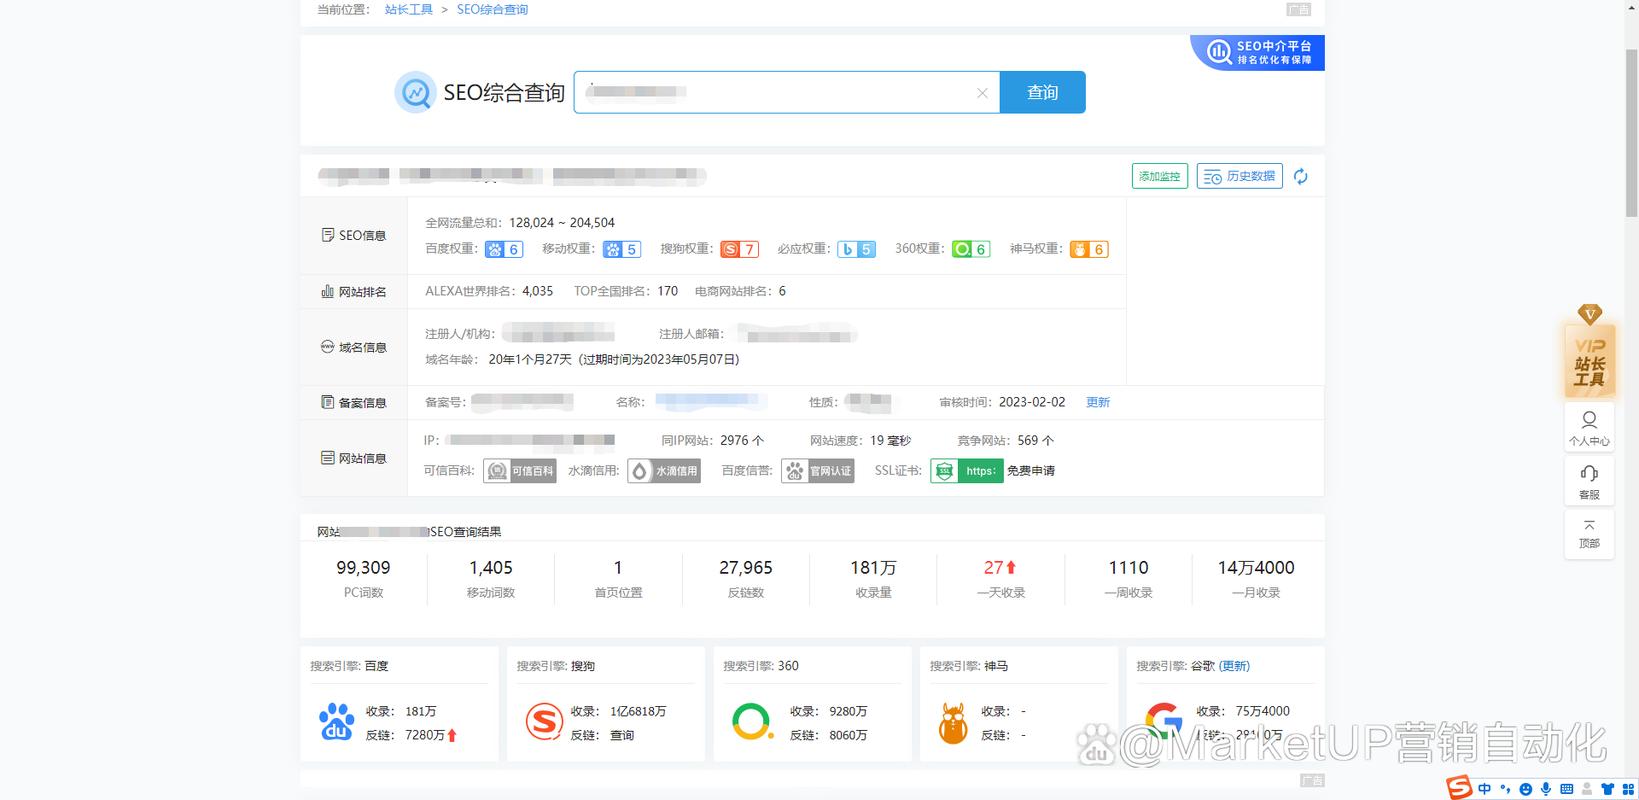
Task: Click the 同IP网站 2976 个 value
Action: click(742, 440)
